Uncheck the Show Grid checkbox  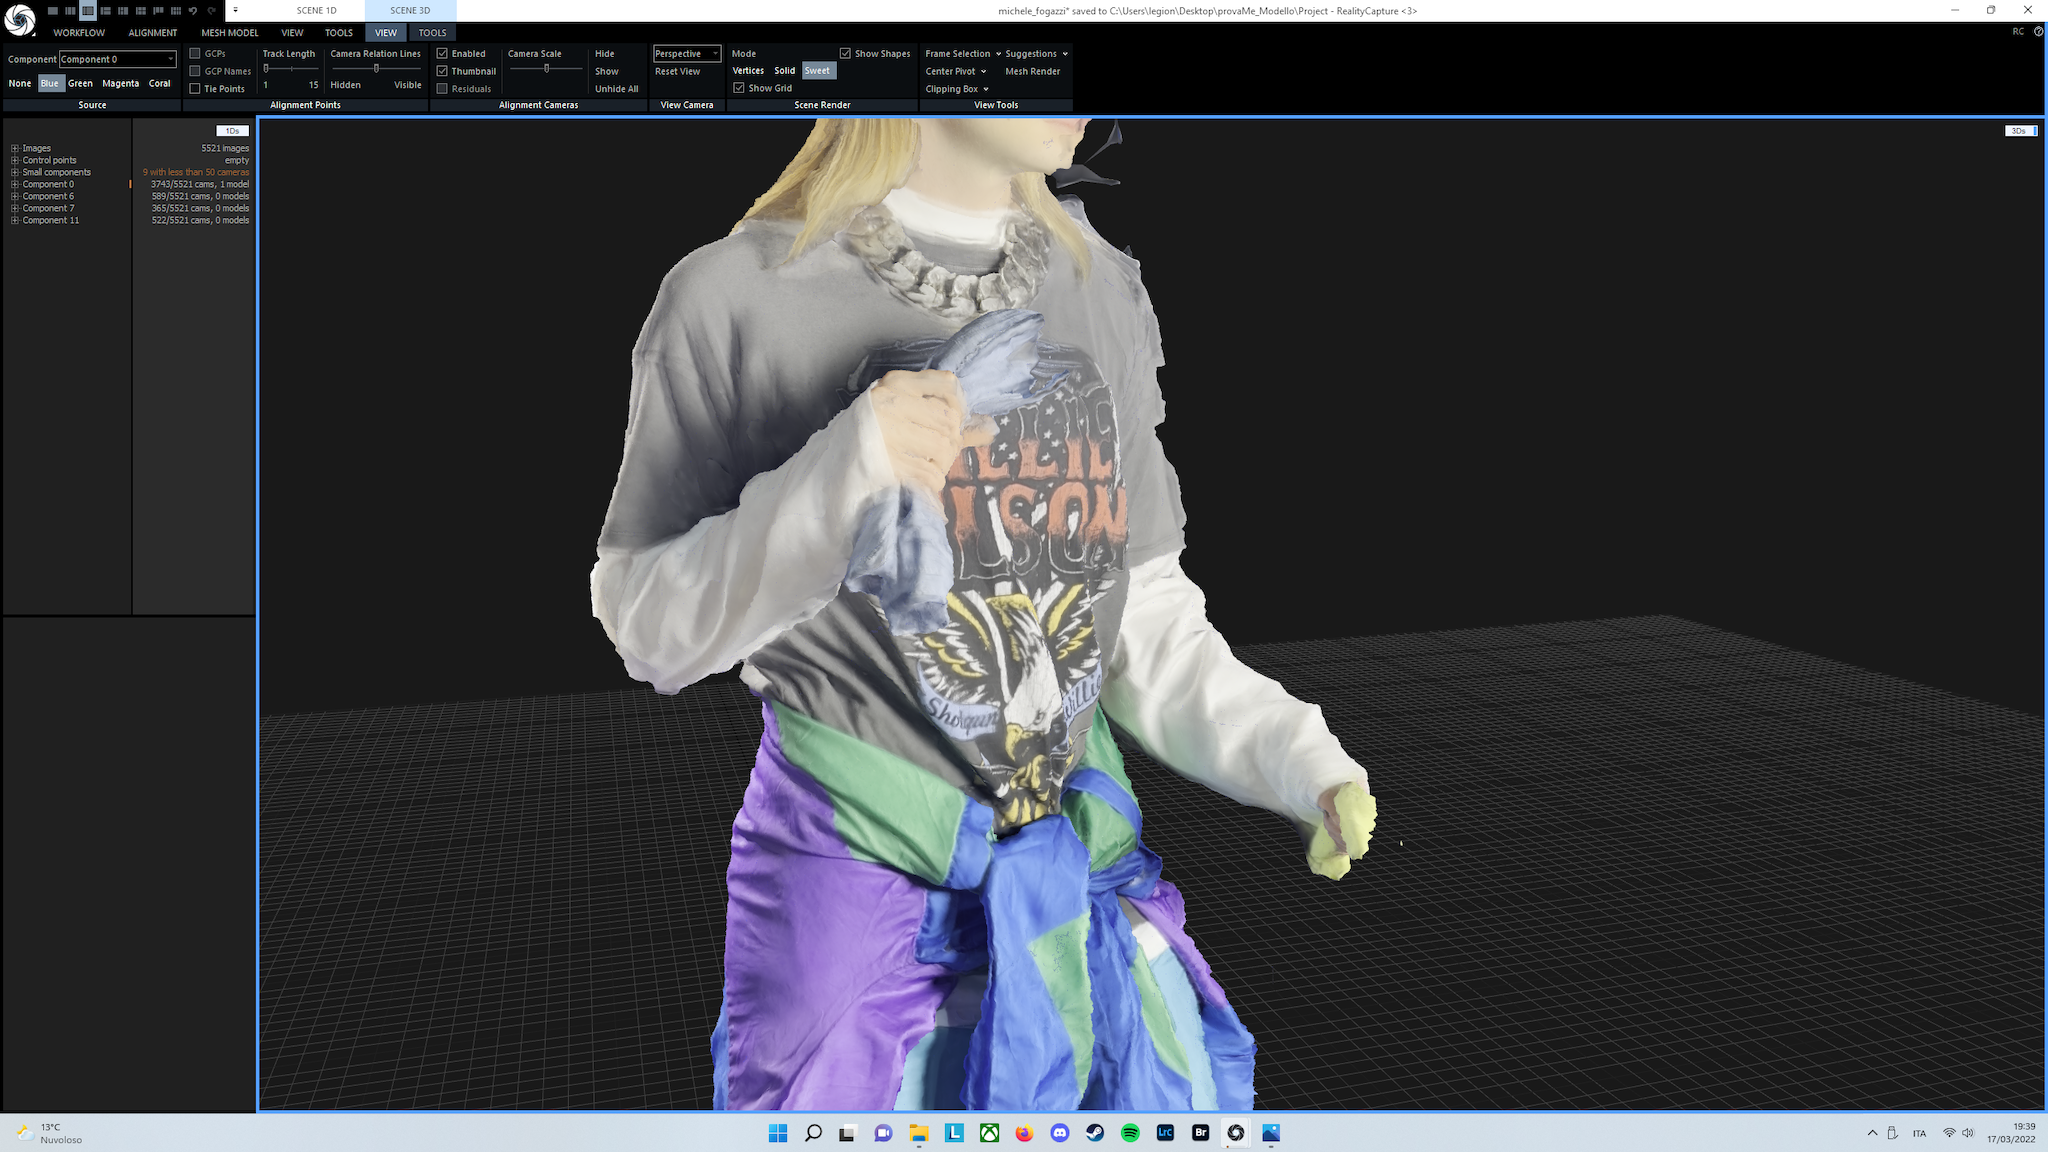[x=739, y=88]
